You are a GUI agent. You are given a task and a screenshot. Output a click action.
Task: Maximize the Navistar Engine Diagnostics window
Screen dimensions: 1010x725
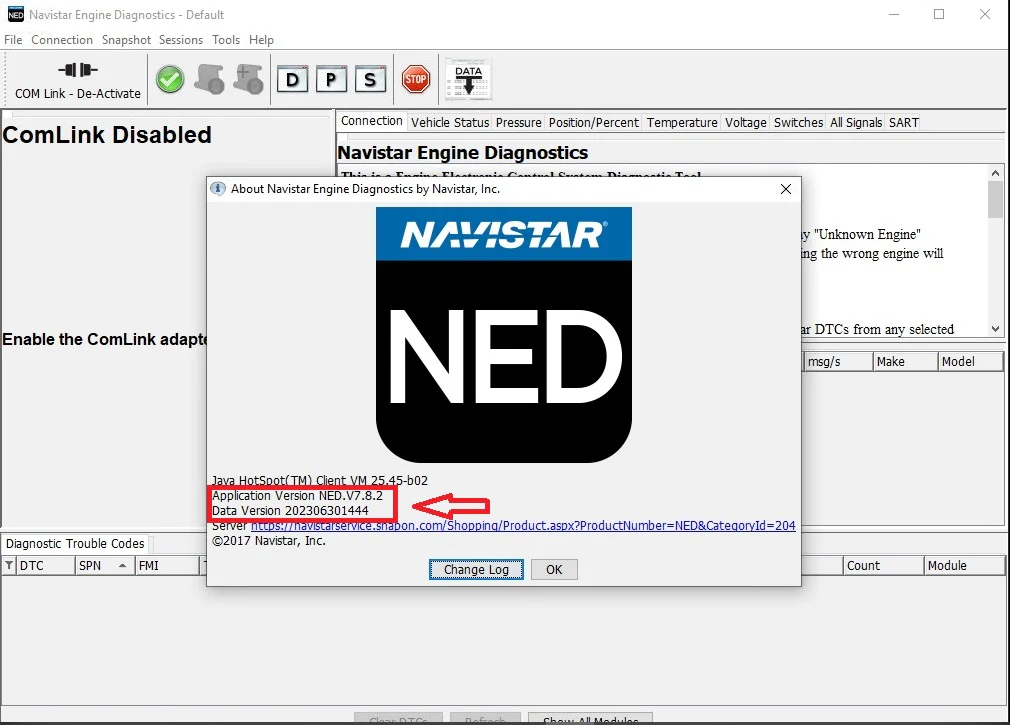(939, 14)
